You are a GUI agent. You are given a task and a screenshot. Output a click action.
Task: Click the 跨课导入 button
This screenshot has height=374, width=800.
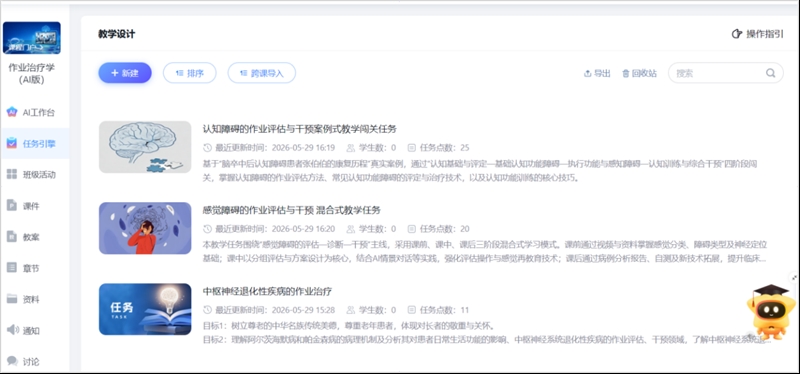coord(262,73)
